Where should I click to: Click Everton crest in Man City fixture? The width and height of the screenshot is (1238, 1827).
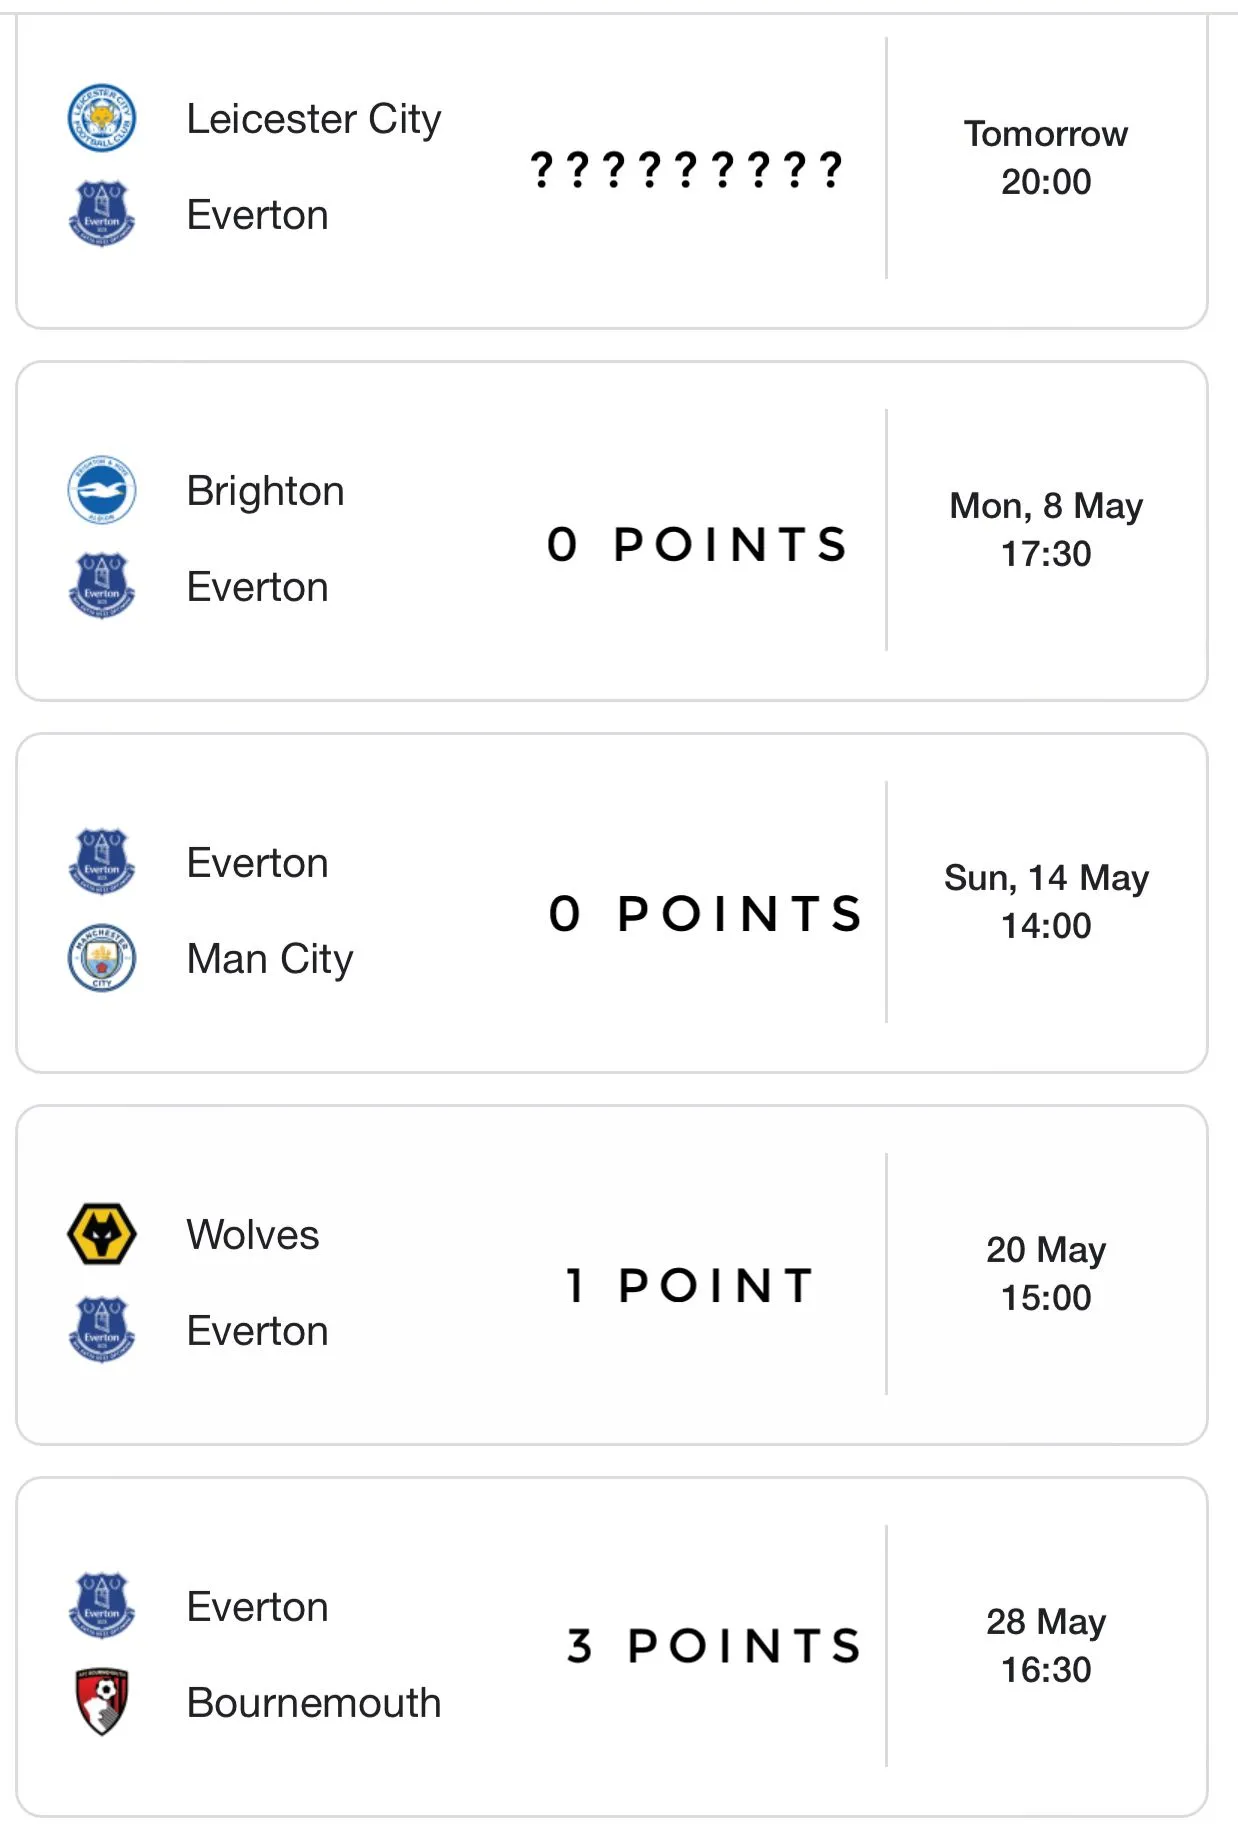tap(101, 862)
